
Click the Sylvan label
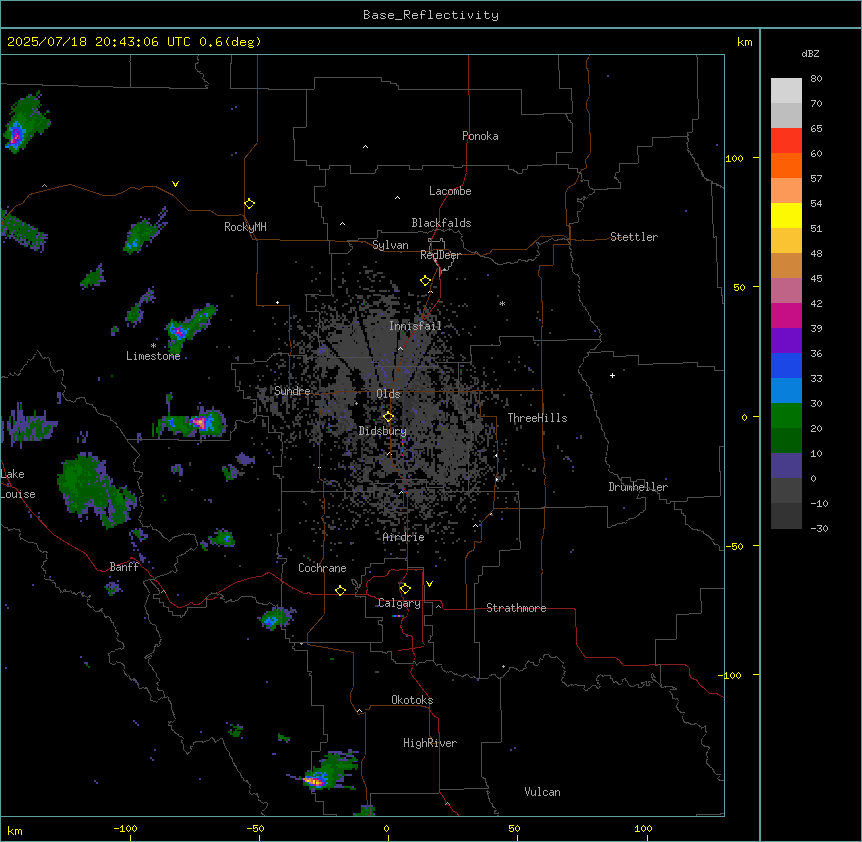pyautogui.click(x=390, y=245)
